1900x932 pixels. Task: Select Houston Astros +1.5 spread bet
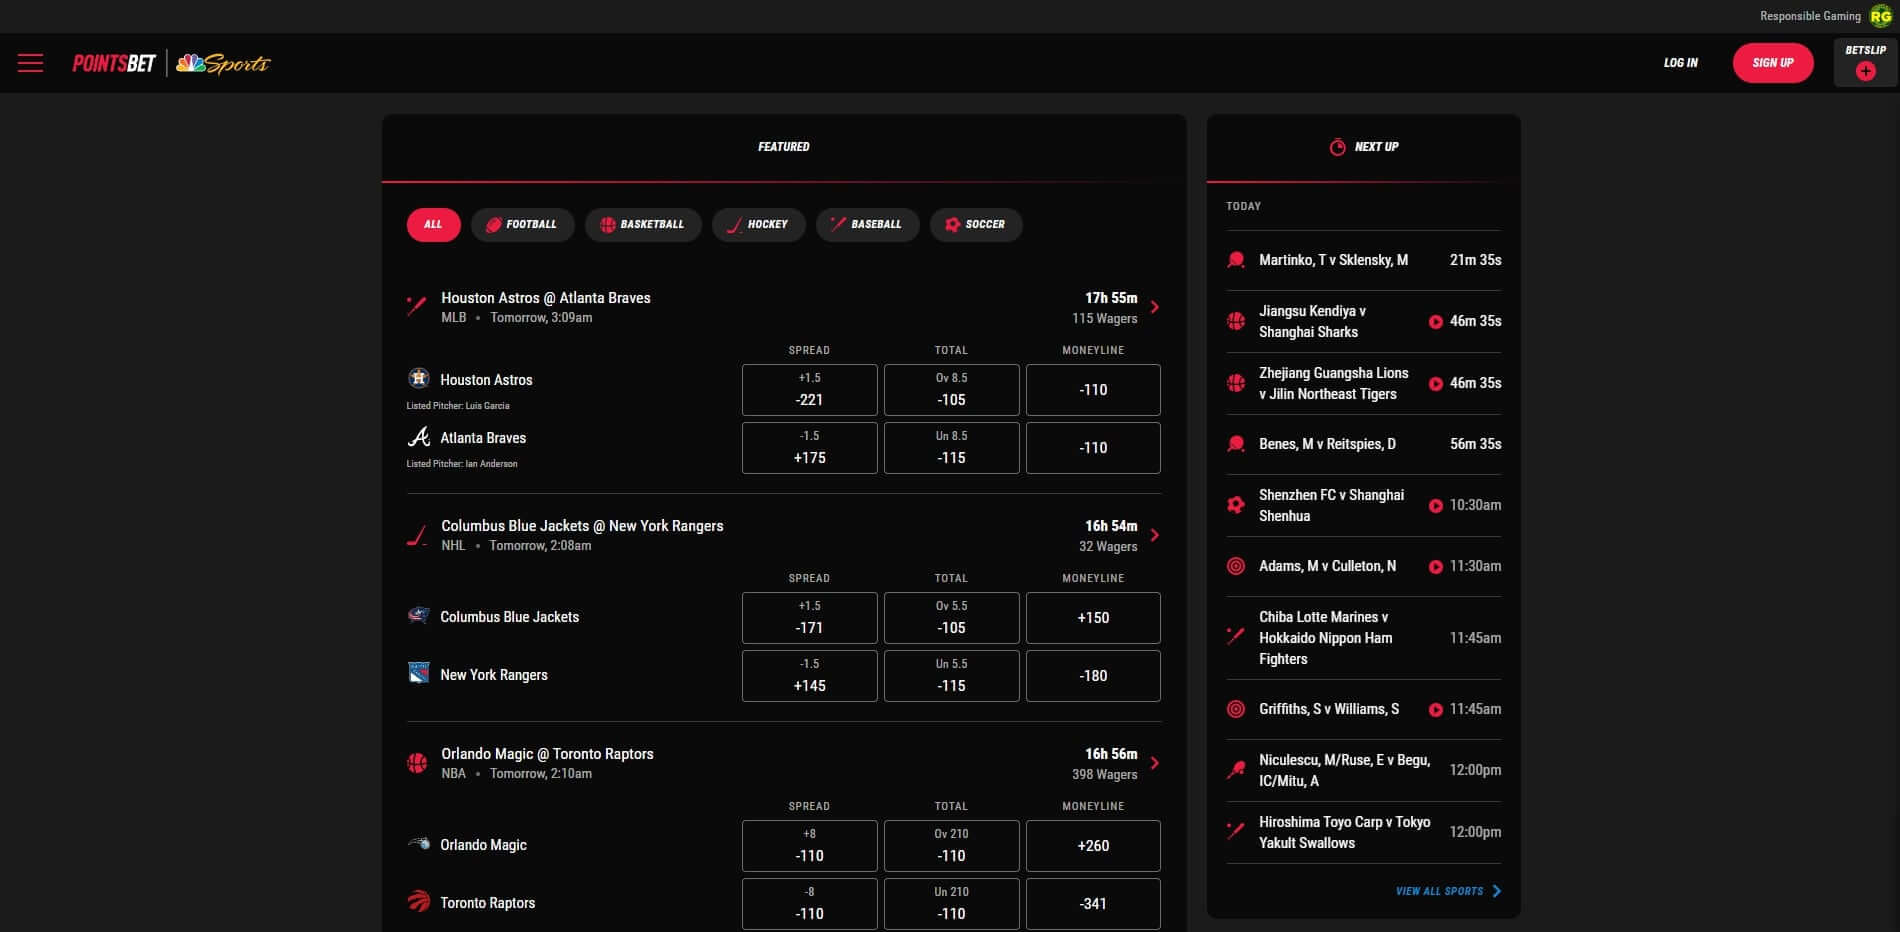(x=809, y=390)
